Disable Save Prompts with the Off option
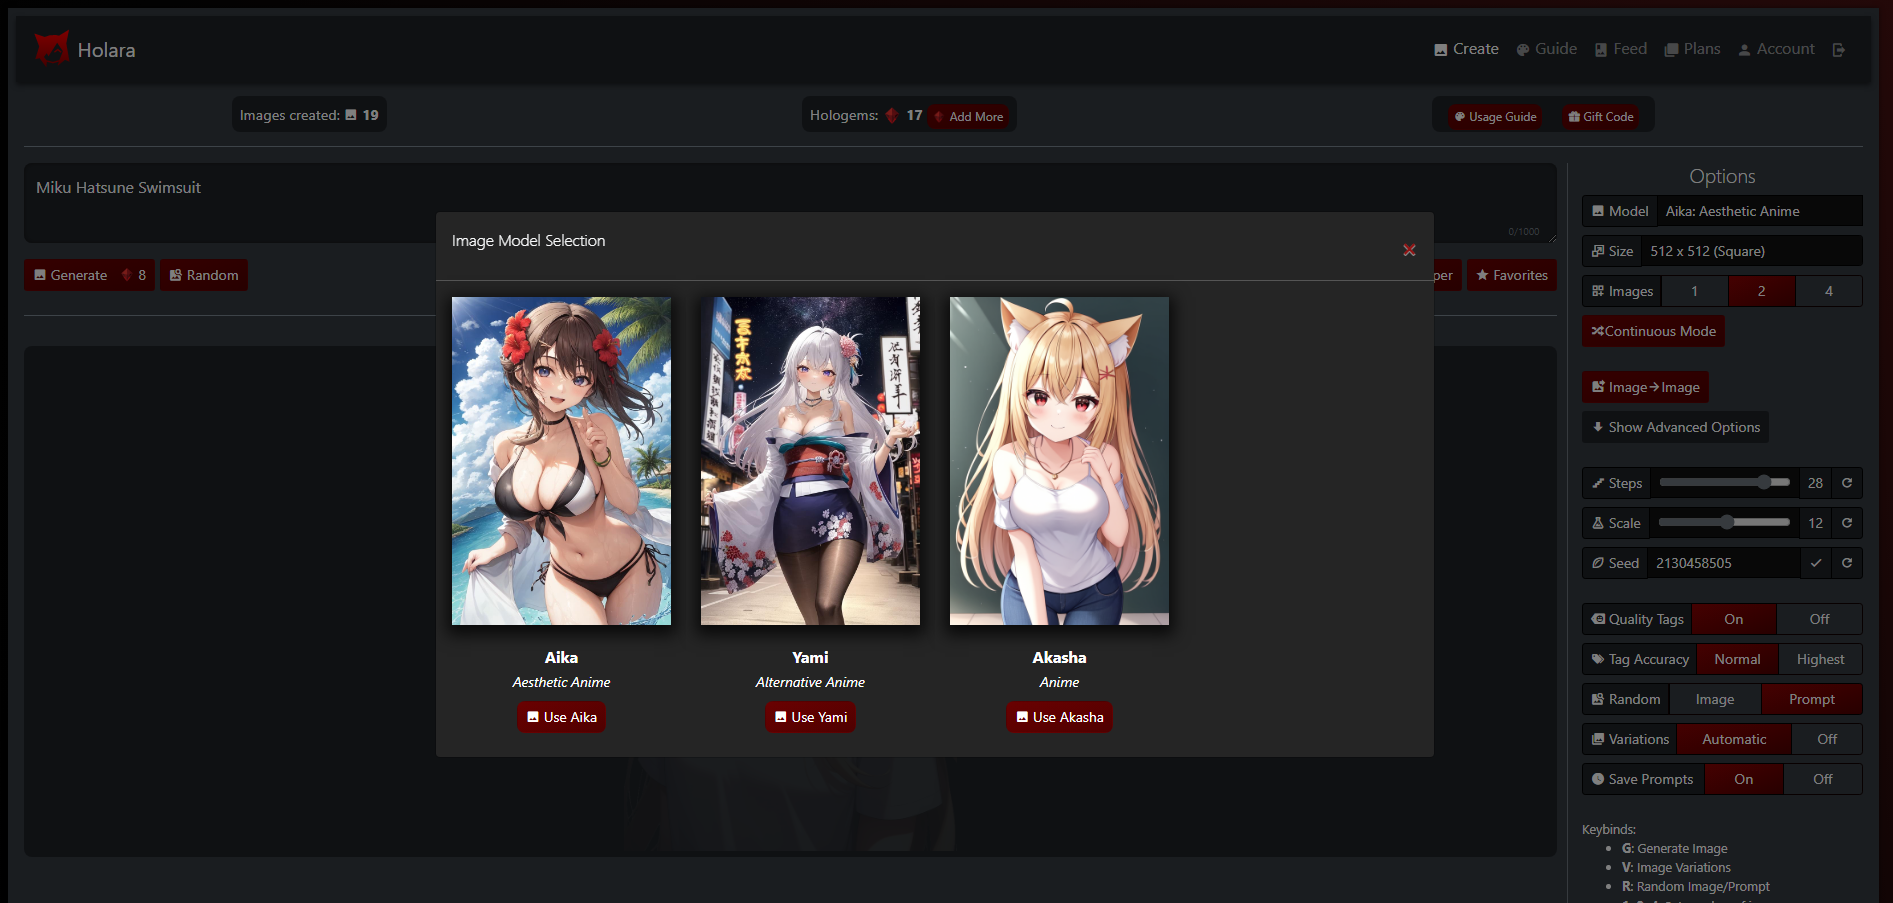 [x=1822, y=779]
